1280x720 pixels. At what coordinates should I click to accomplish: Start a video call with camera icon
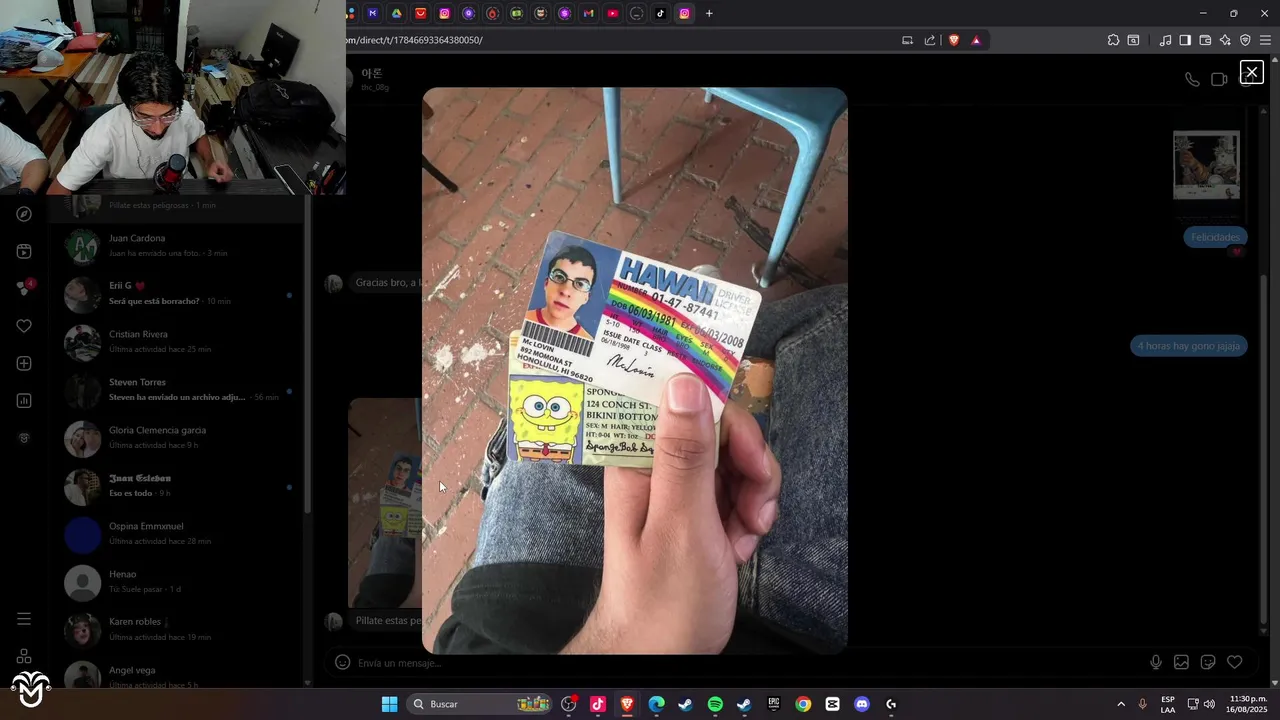(1219, 79)
